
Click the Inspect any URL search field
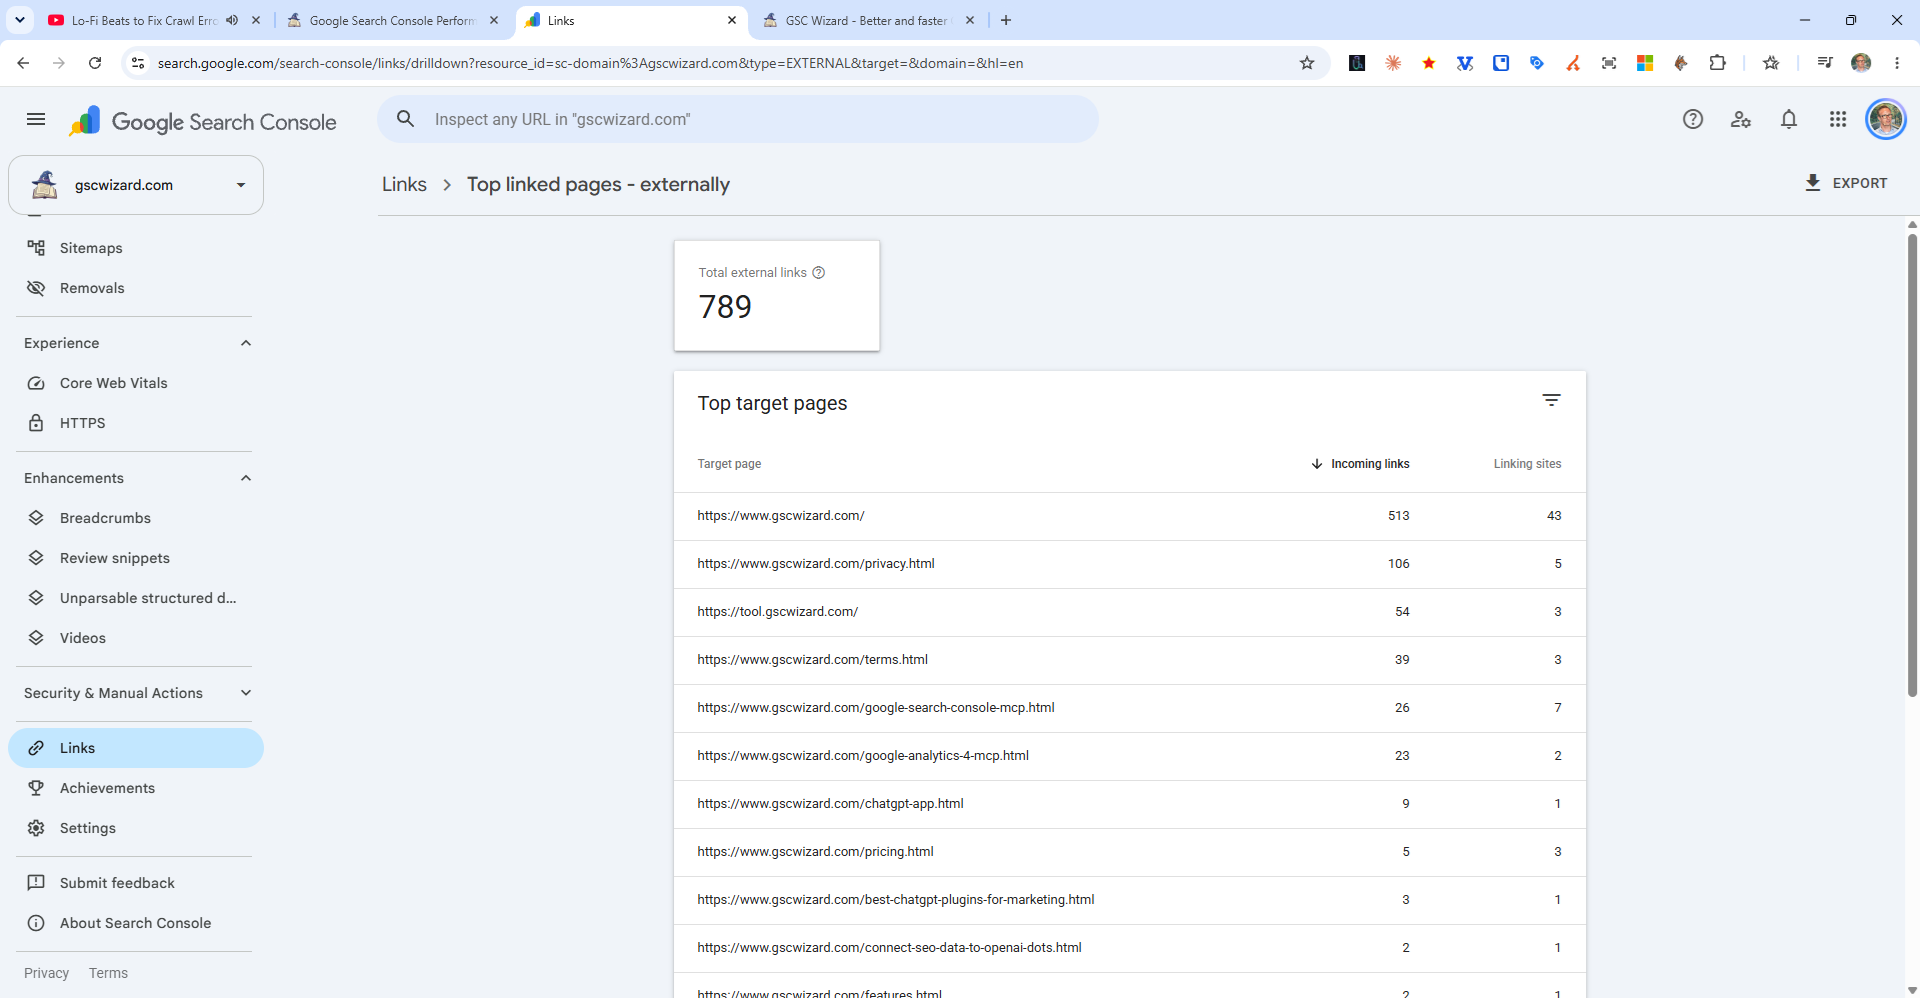(738, 119)
